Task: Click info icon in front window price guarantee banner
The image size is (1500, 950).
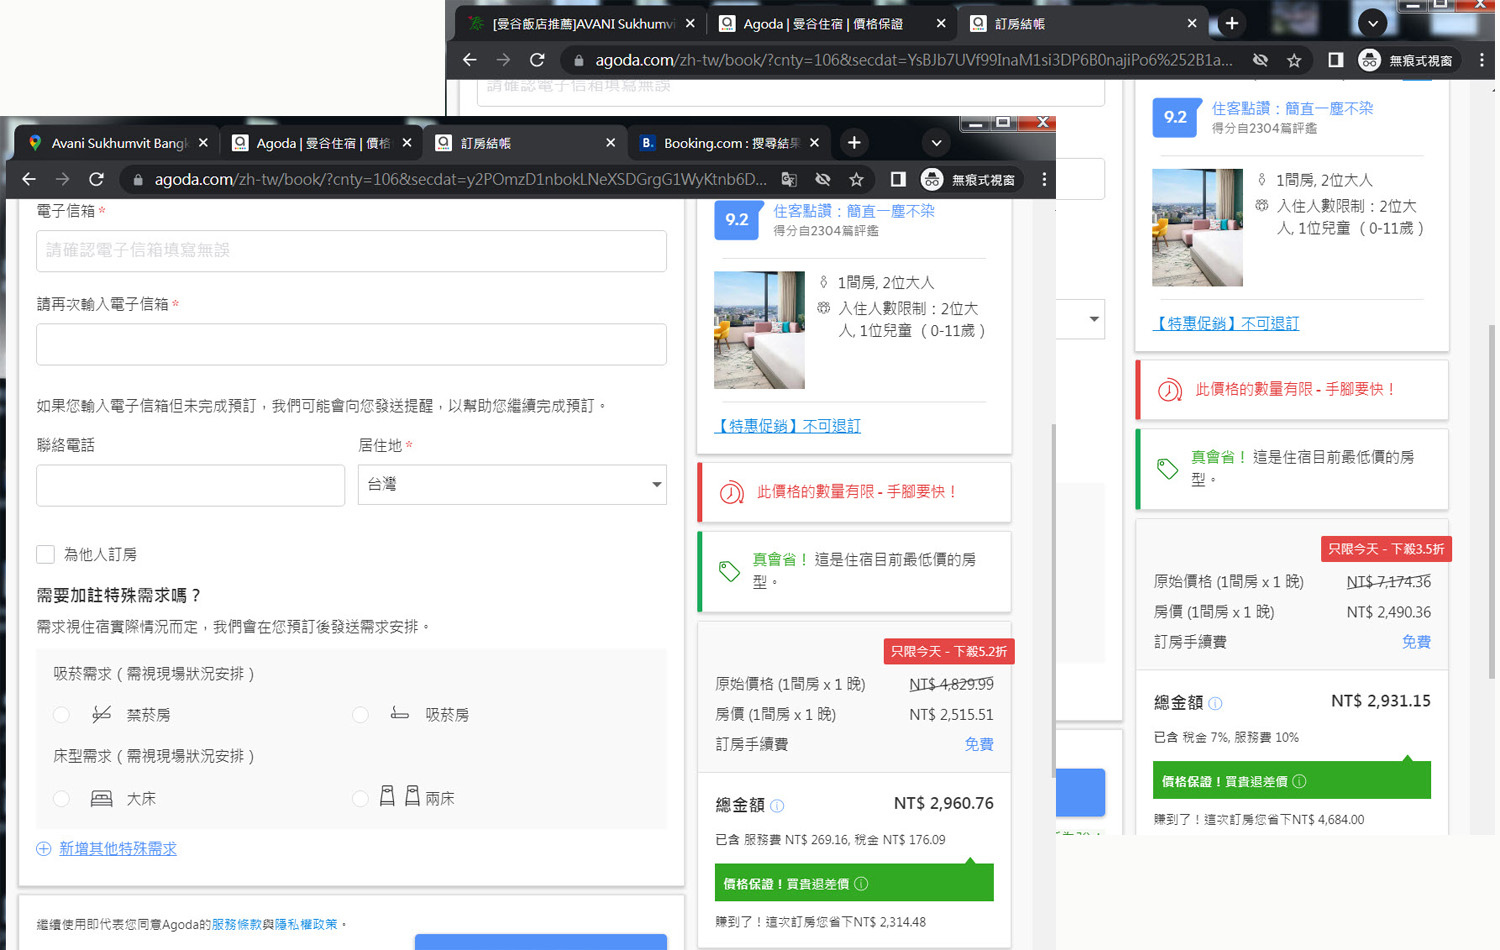Action: (x=861, y=884)
